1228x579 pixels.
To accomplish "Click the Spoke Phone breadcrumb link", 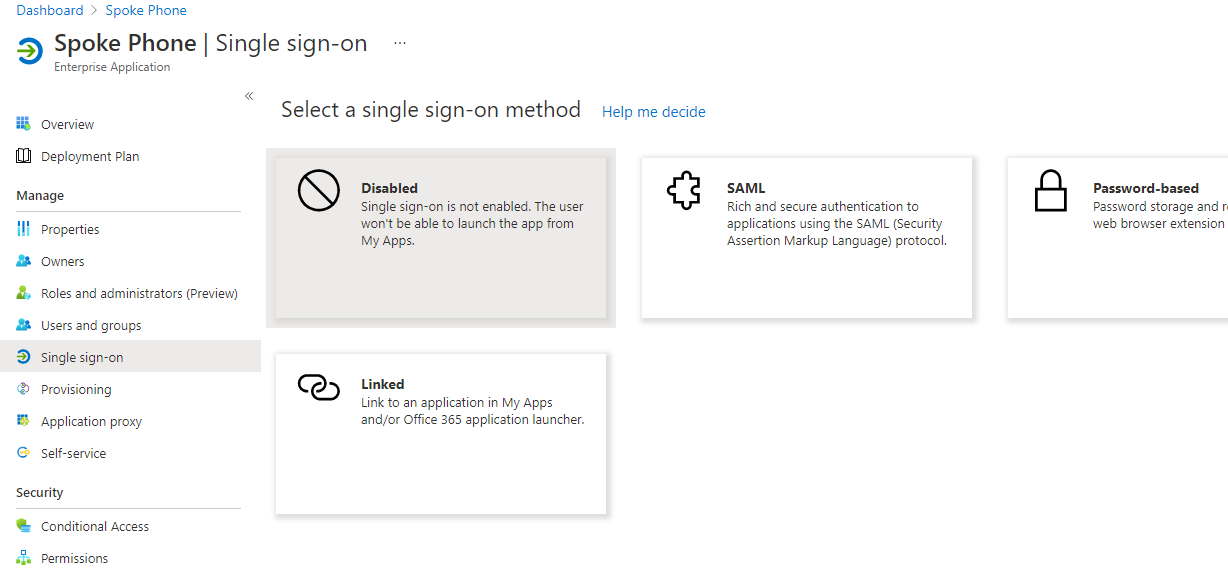I will pyautogui.click(x=146, y=10).
